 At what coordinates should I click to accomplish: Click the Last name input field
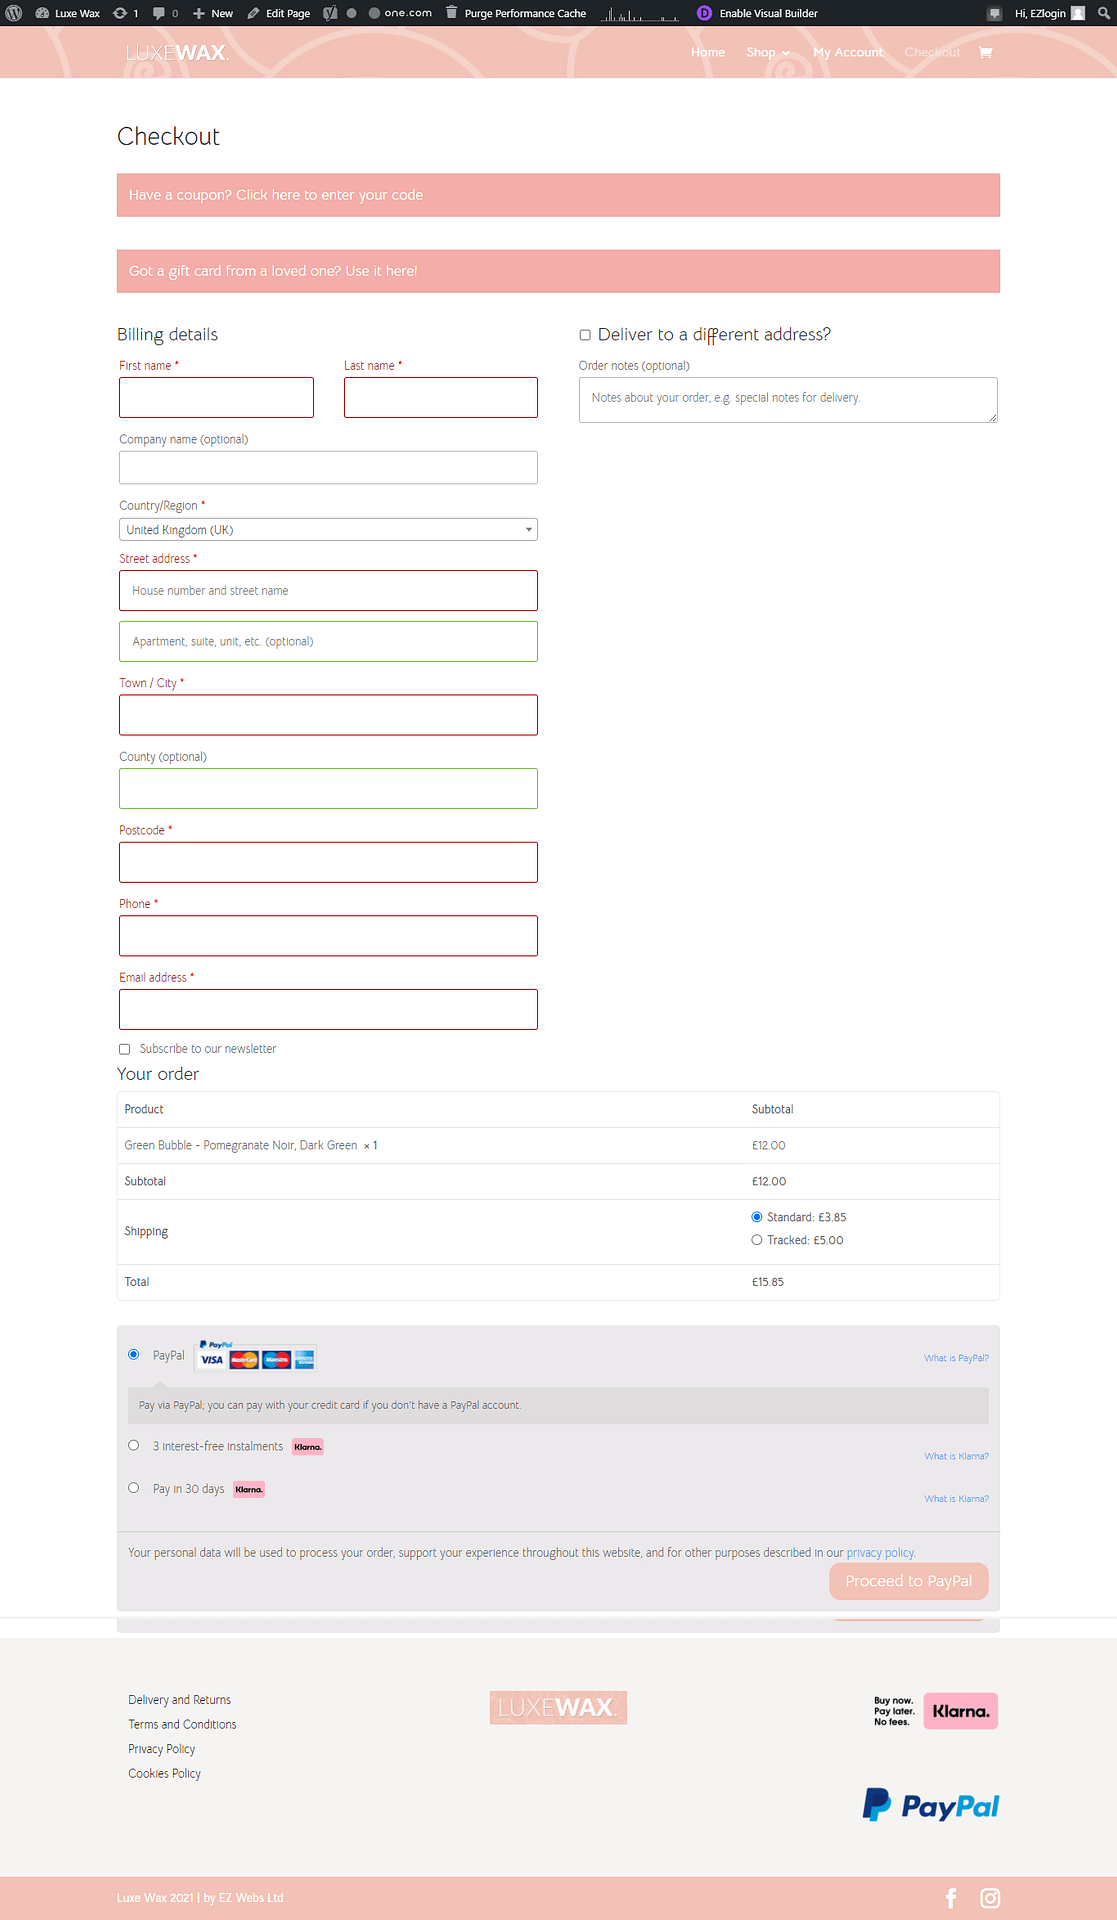tap(441, 397)
